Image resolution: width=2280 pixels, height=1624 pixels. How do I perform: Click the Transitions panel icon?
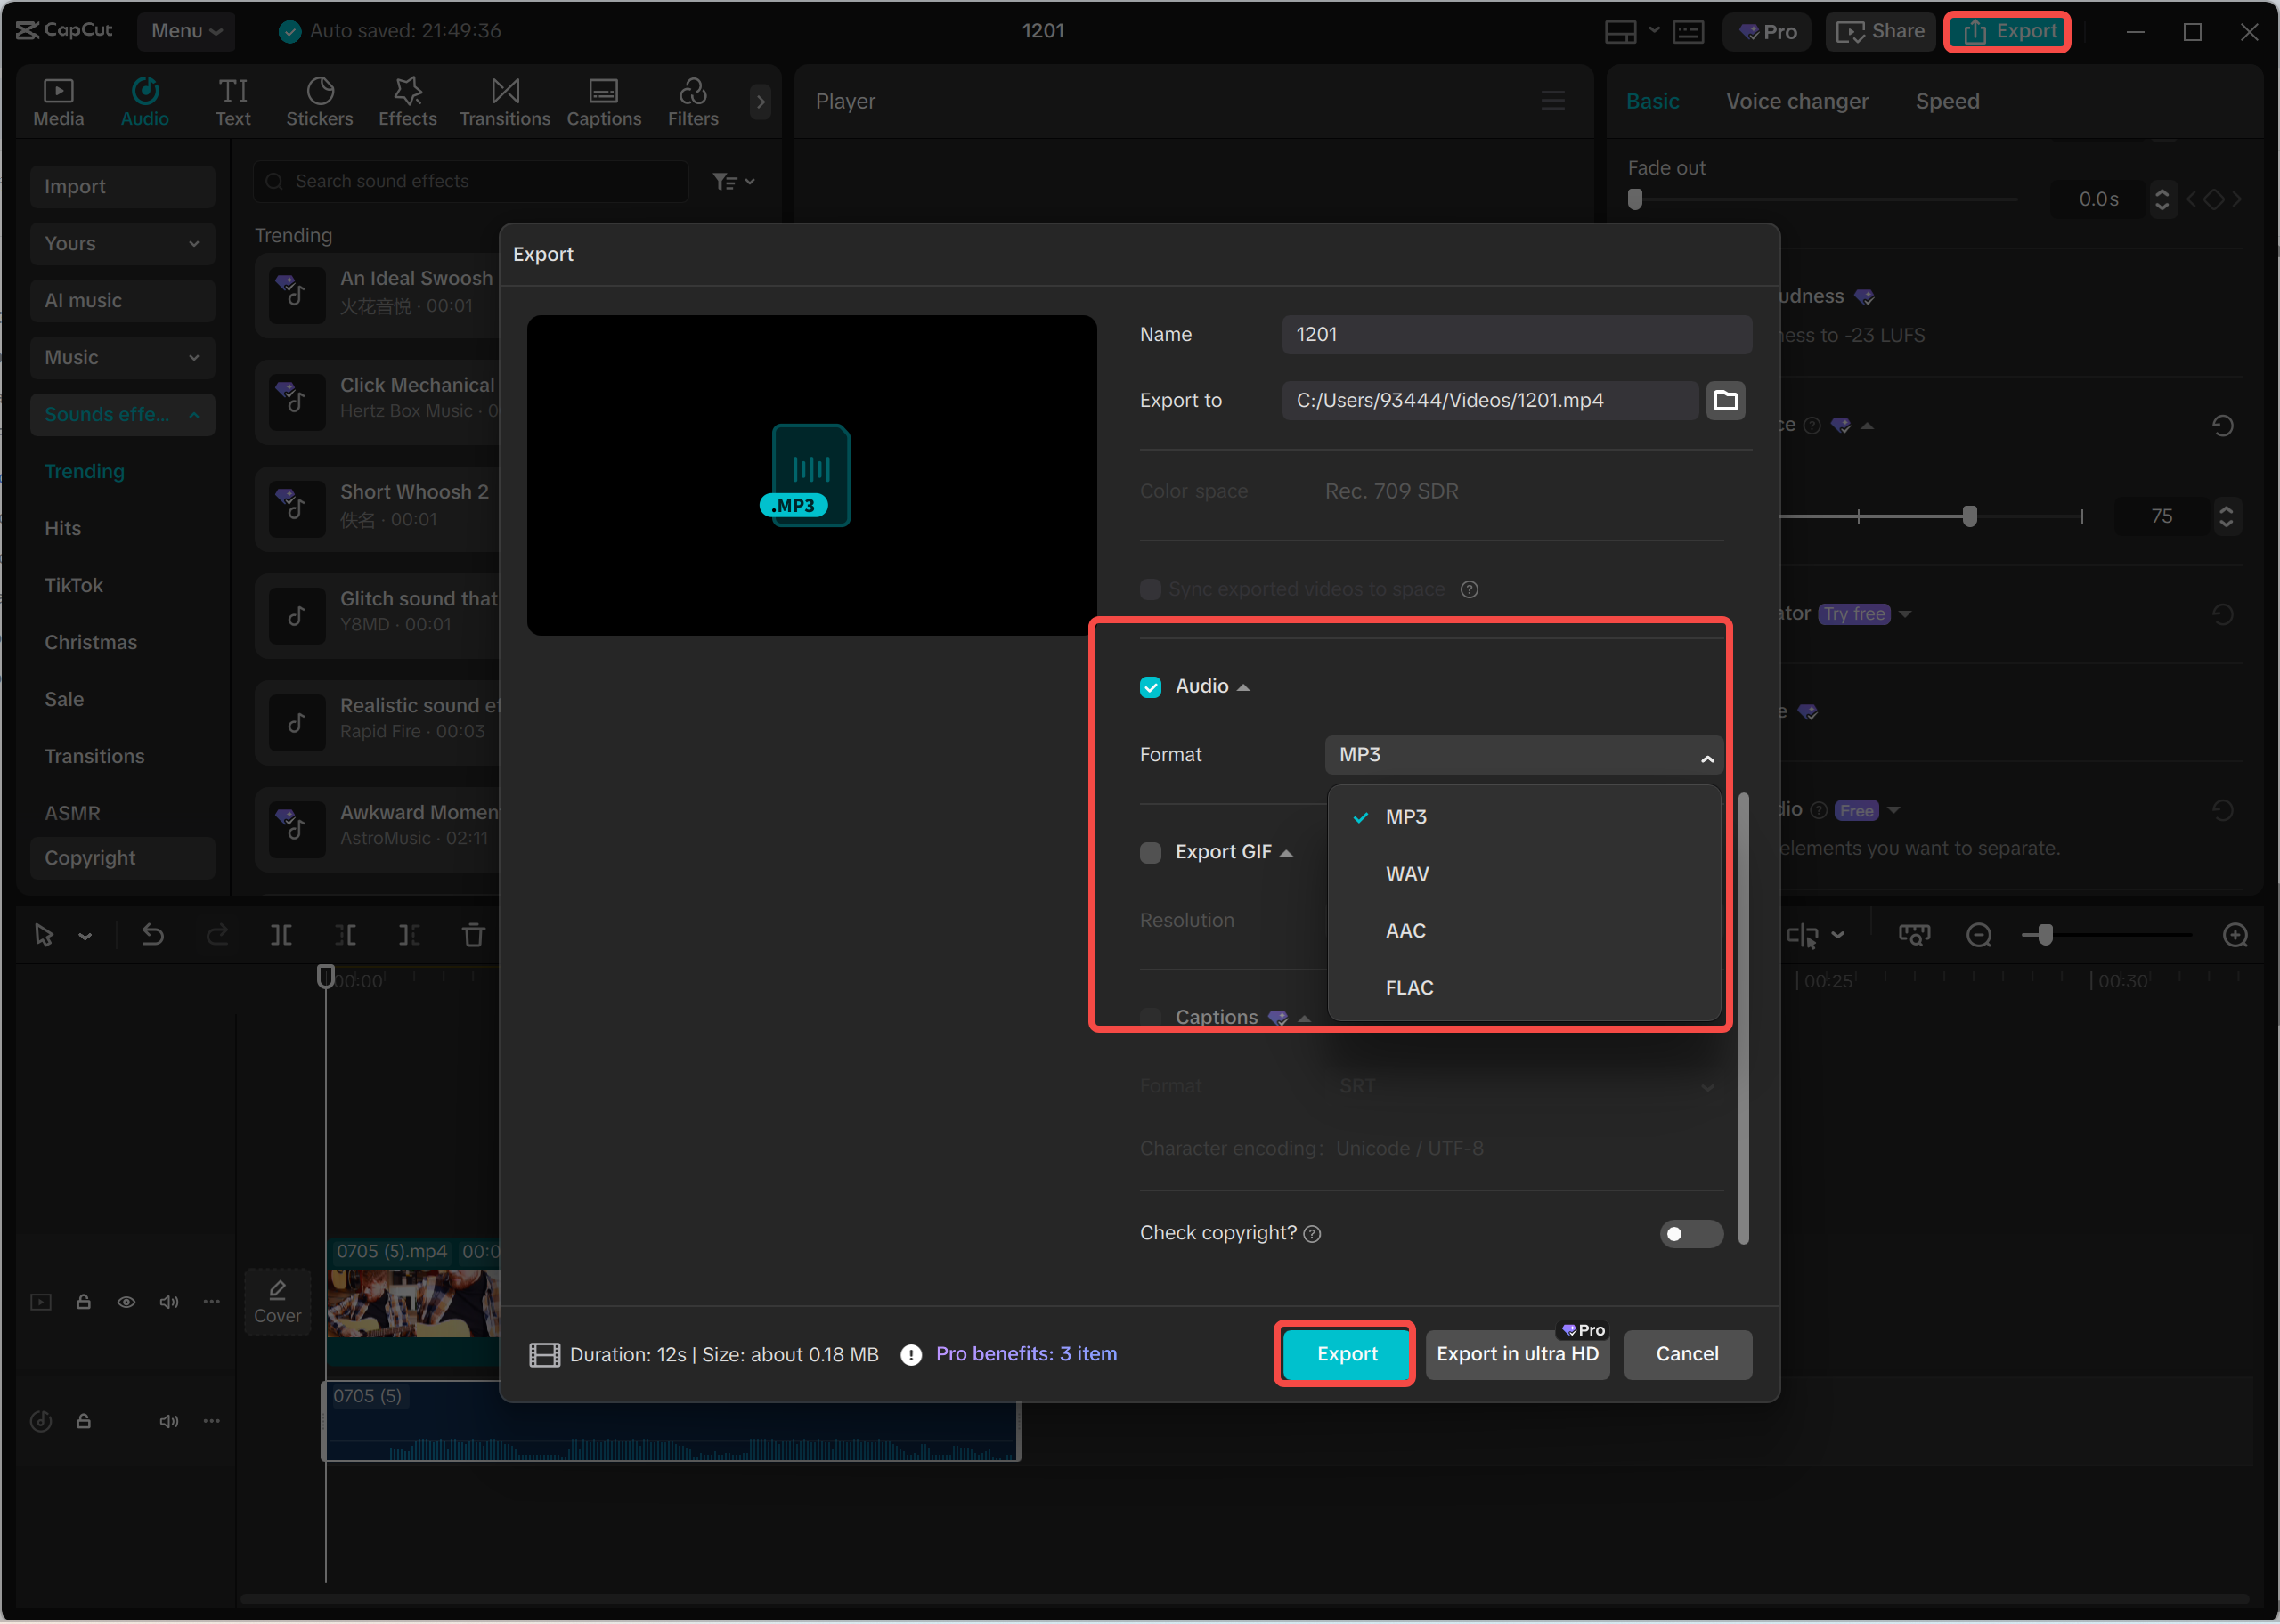[504, 100]
